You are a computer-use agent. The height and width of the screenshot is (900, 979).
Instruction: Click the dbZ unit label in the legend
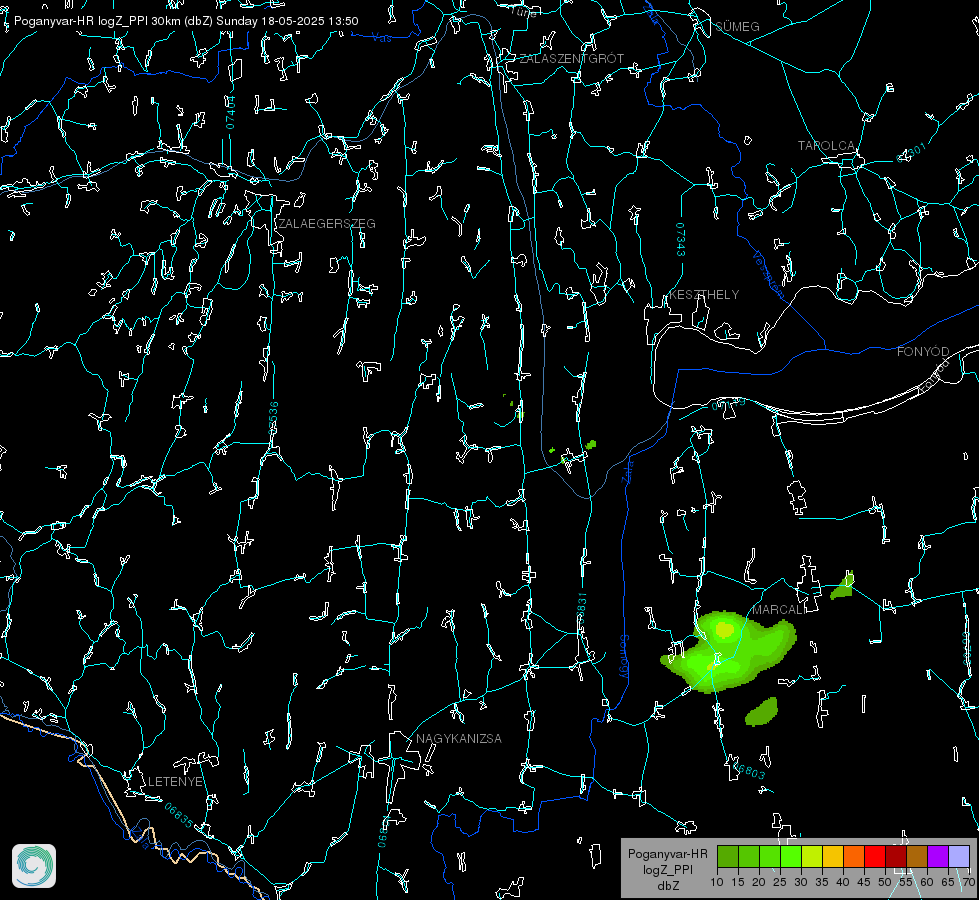tap(667, 886)
